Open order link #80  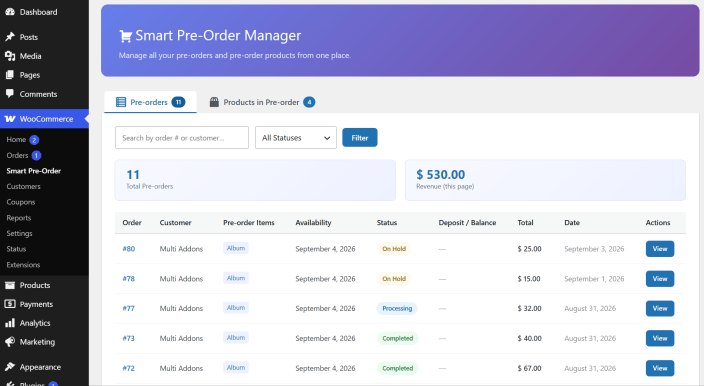(x=128, y=249)
